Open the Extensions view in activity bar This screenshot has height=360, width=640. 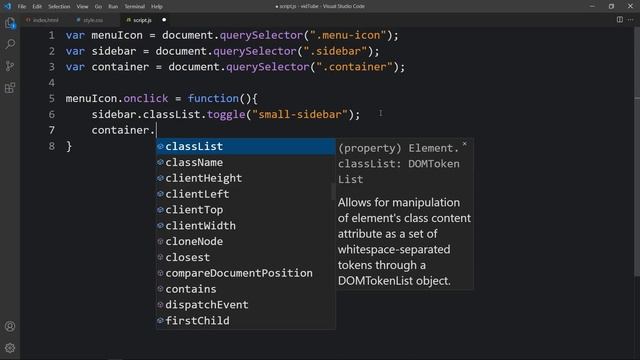10,88
